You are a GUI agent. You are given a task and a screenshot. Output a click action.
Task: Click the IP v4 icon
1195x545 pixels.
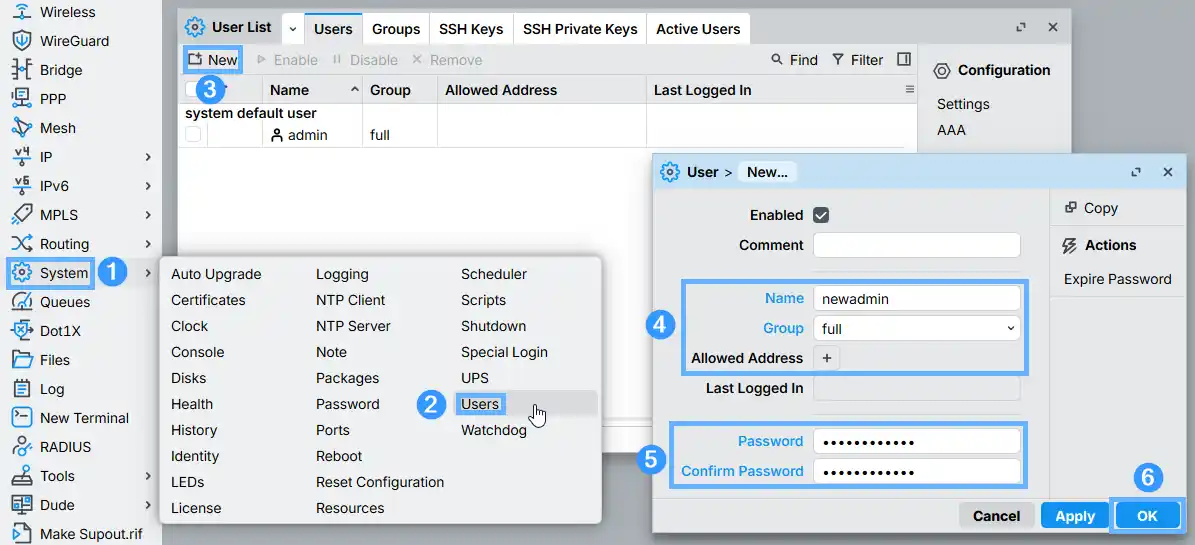coord(22,156)
